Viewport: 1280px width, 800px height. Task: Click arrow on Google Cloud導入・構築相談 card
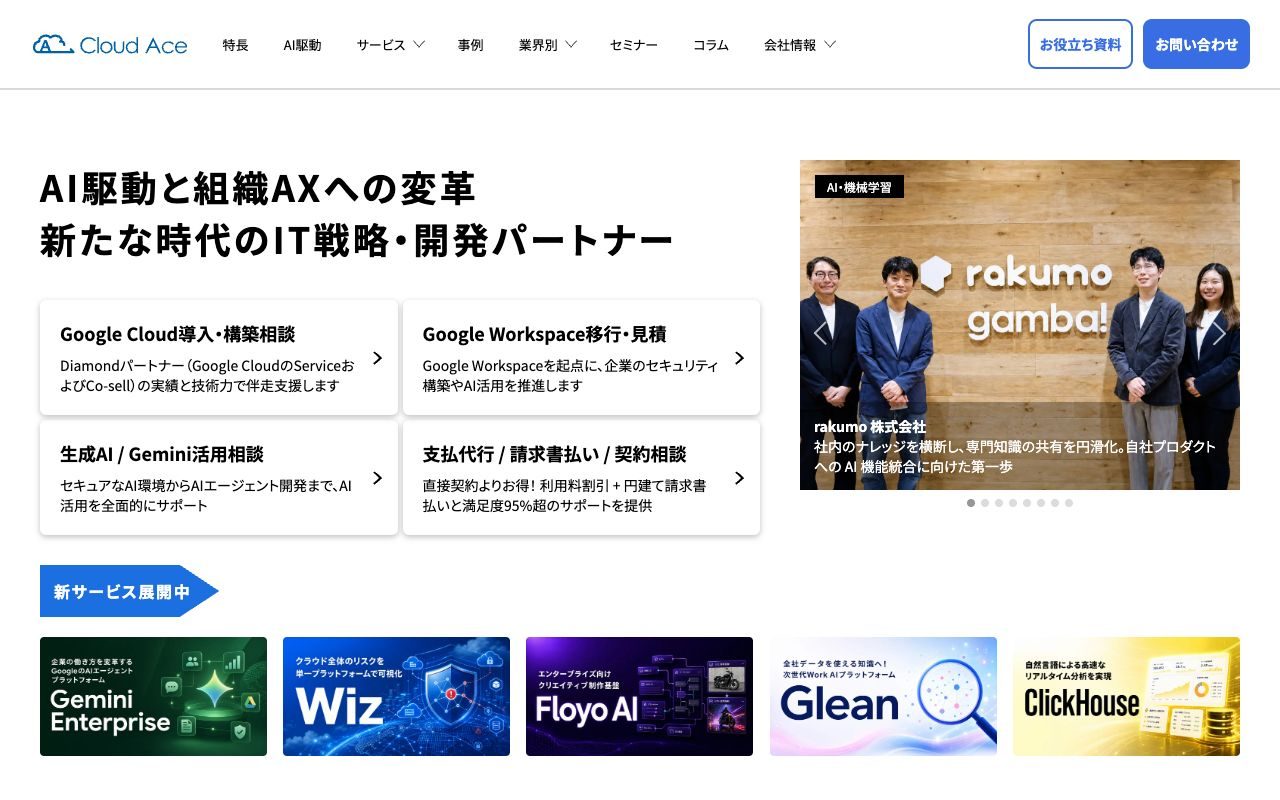click(377, 358)
